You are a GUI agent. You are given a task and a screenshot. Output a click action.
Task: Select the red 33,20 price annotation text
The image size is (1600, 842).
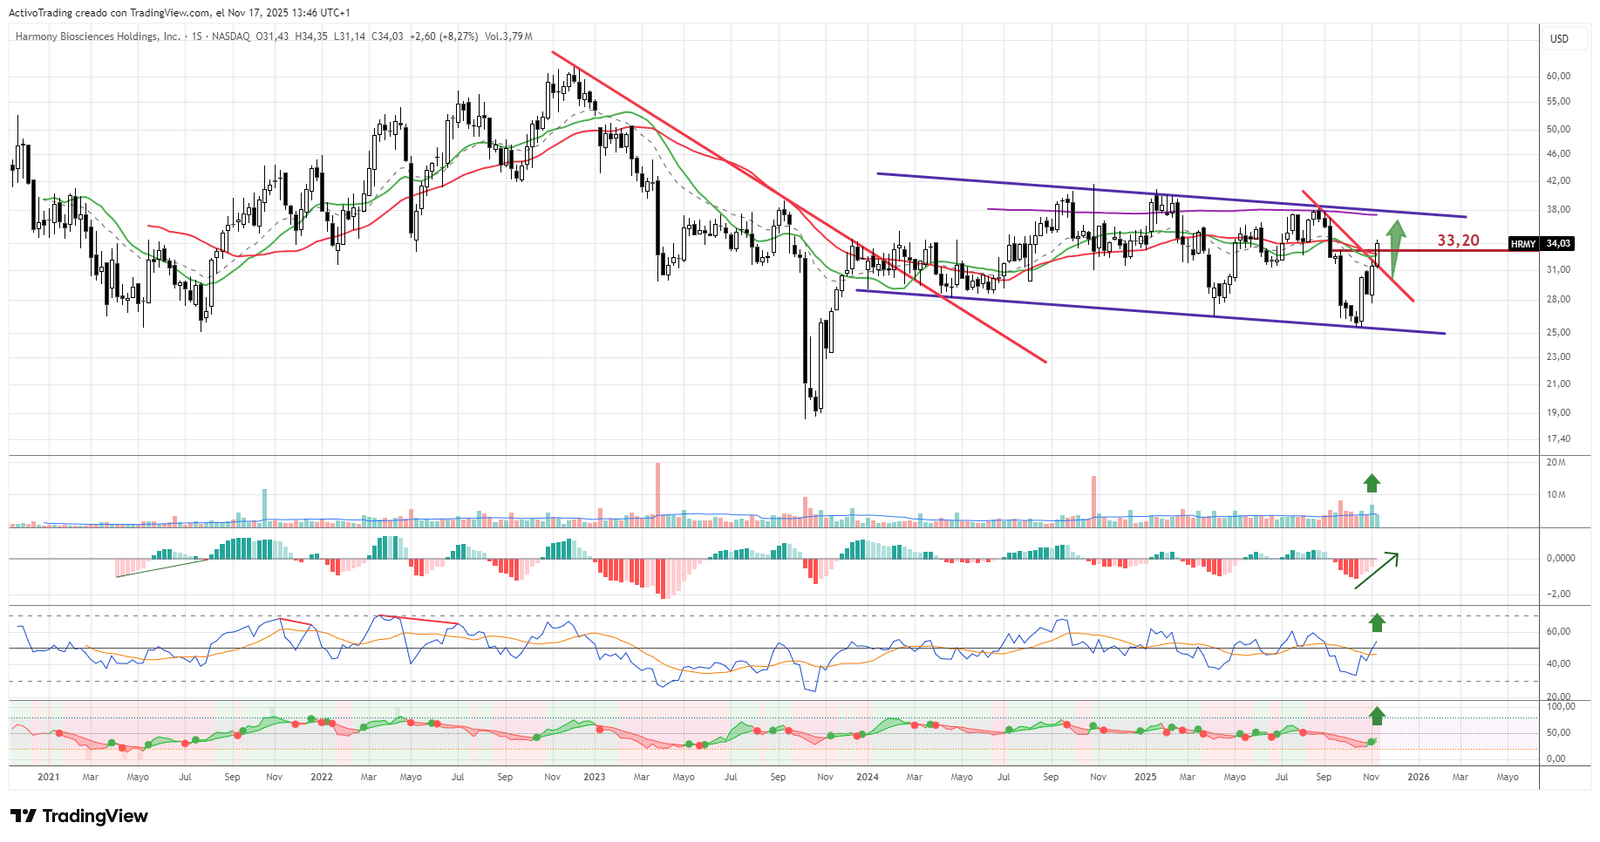click(1458, 241)
